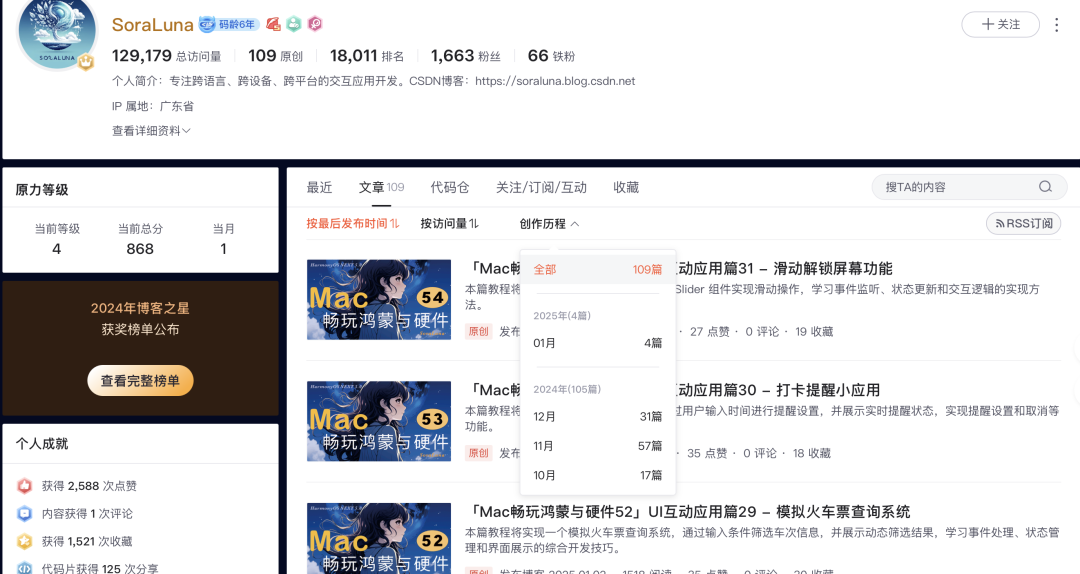Click 66 铁粉 stat
Screen dimensions: 1080x574
click(551, 56)
